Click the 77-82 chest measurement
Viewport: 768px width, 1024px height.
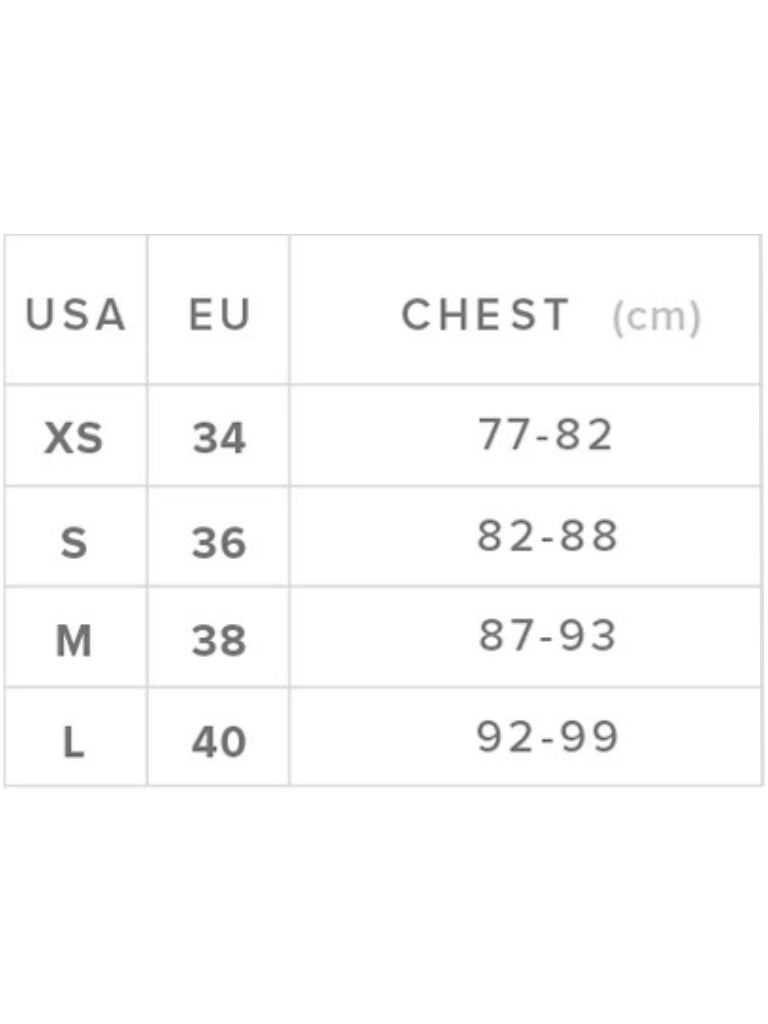545,435
